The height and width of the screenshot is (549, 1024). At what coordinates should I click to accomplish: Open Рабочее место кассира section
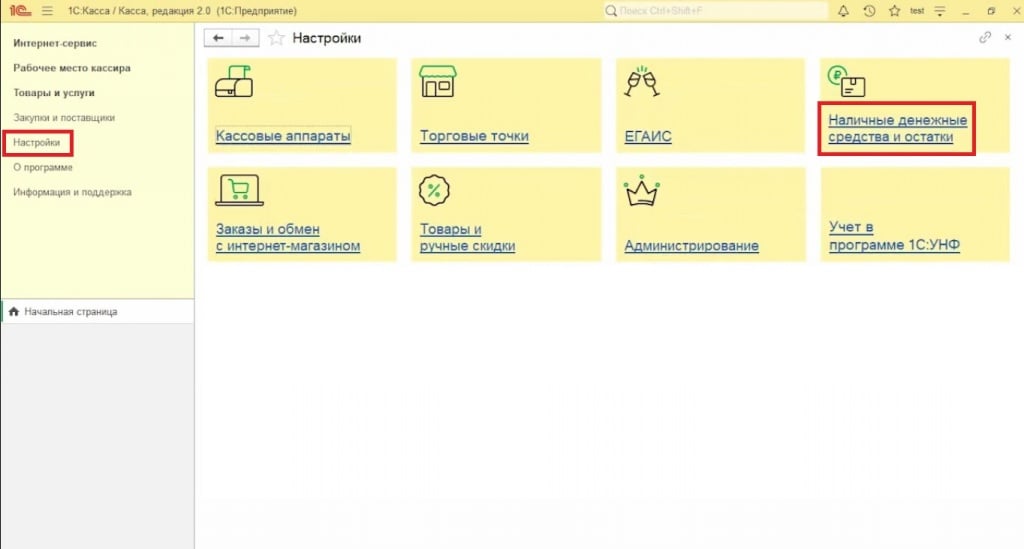coord(72,68)
